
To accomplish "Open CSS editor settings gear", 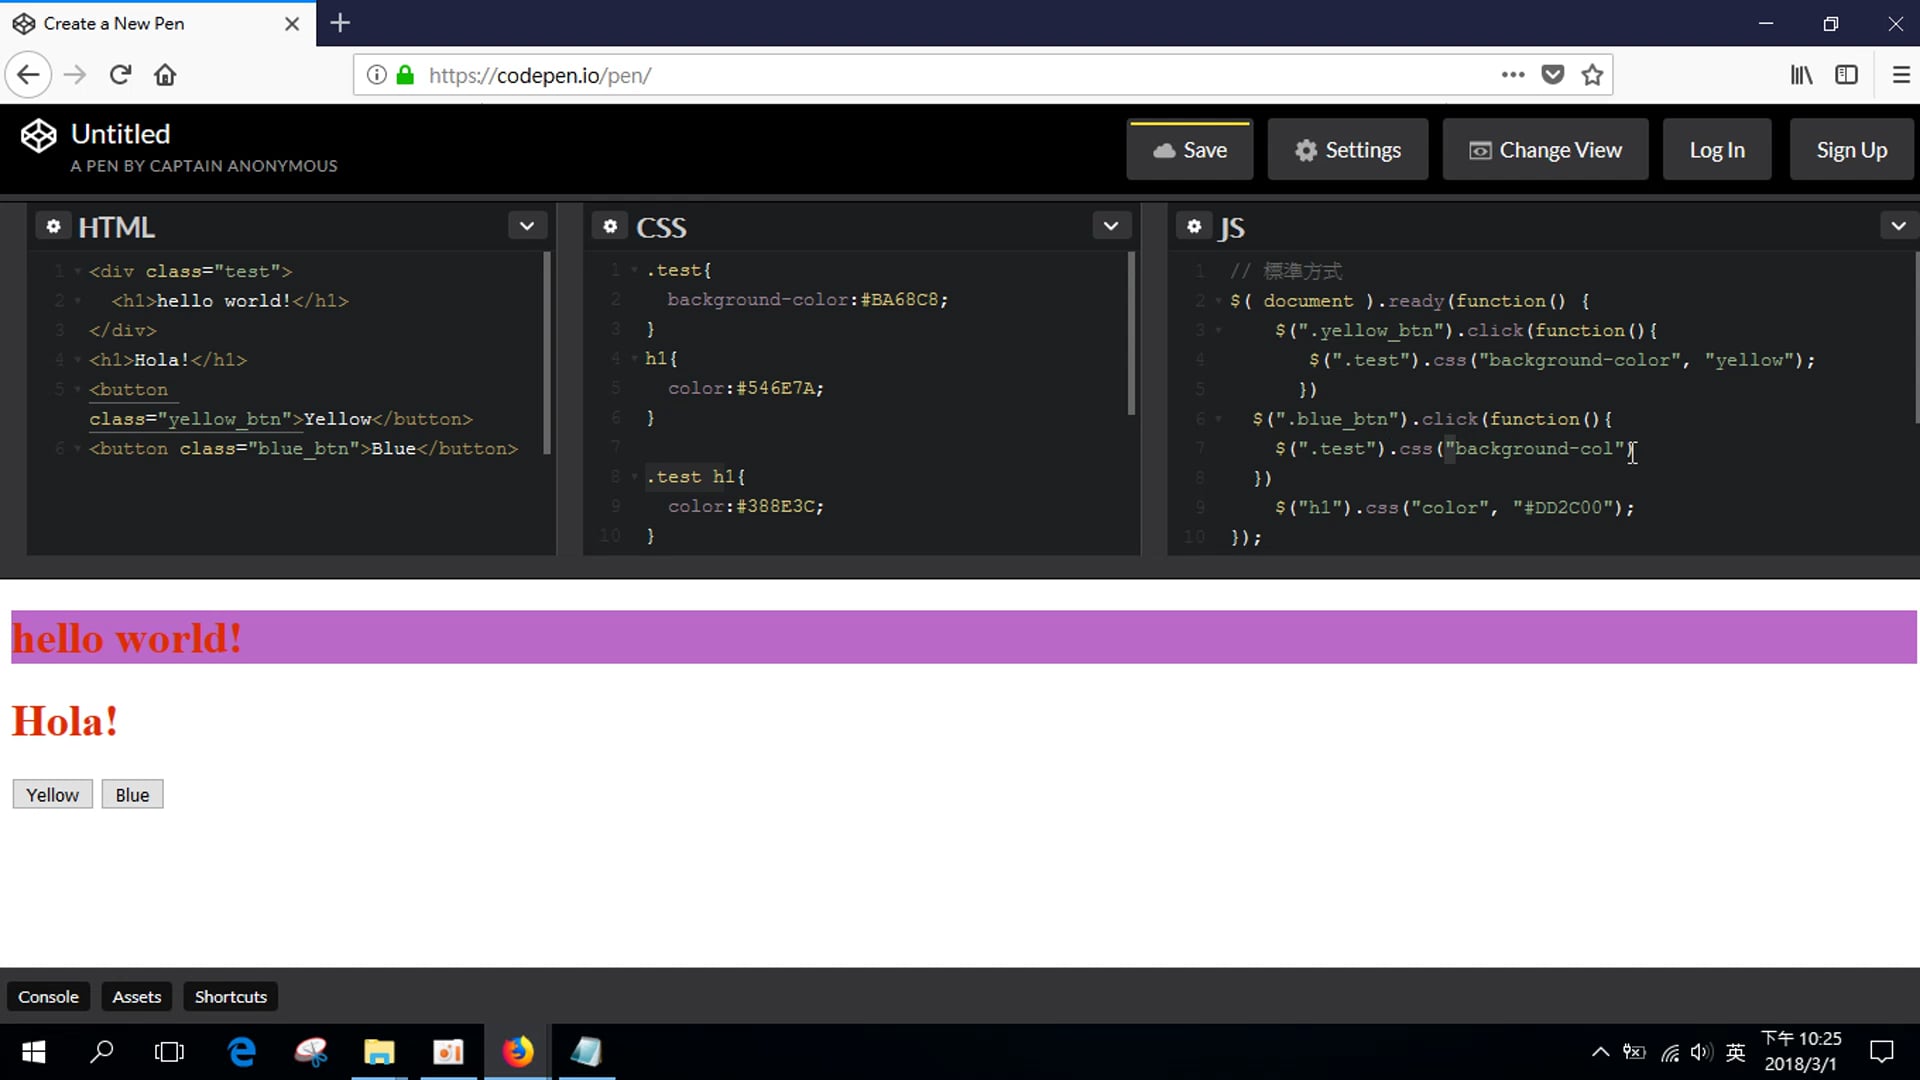I will click(x=610, y=227).
